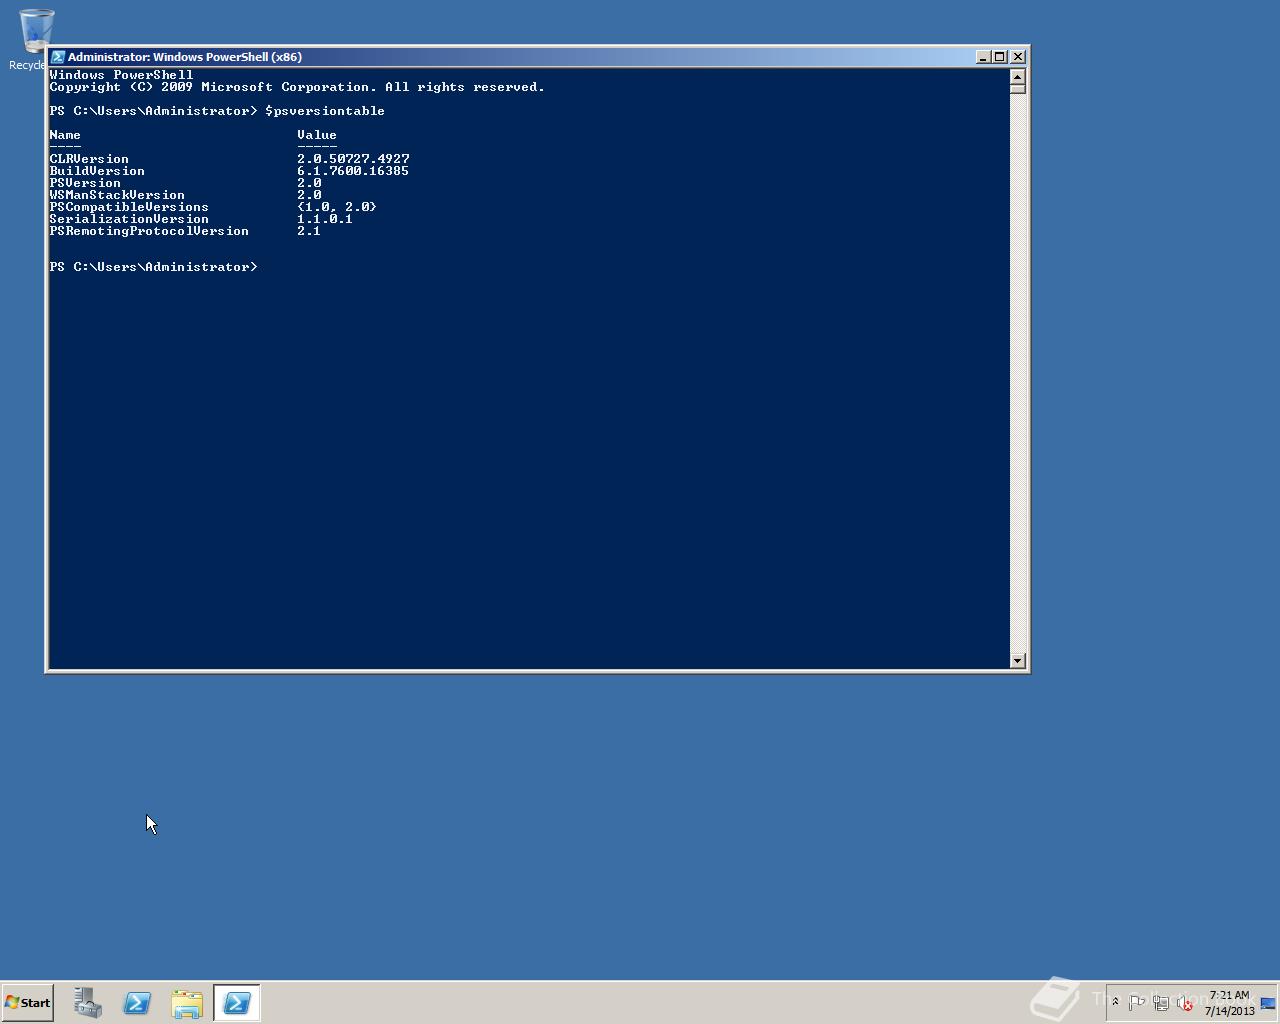Open the Start menu

(27, 1003)
